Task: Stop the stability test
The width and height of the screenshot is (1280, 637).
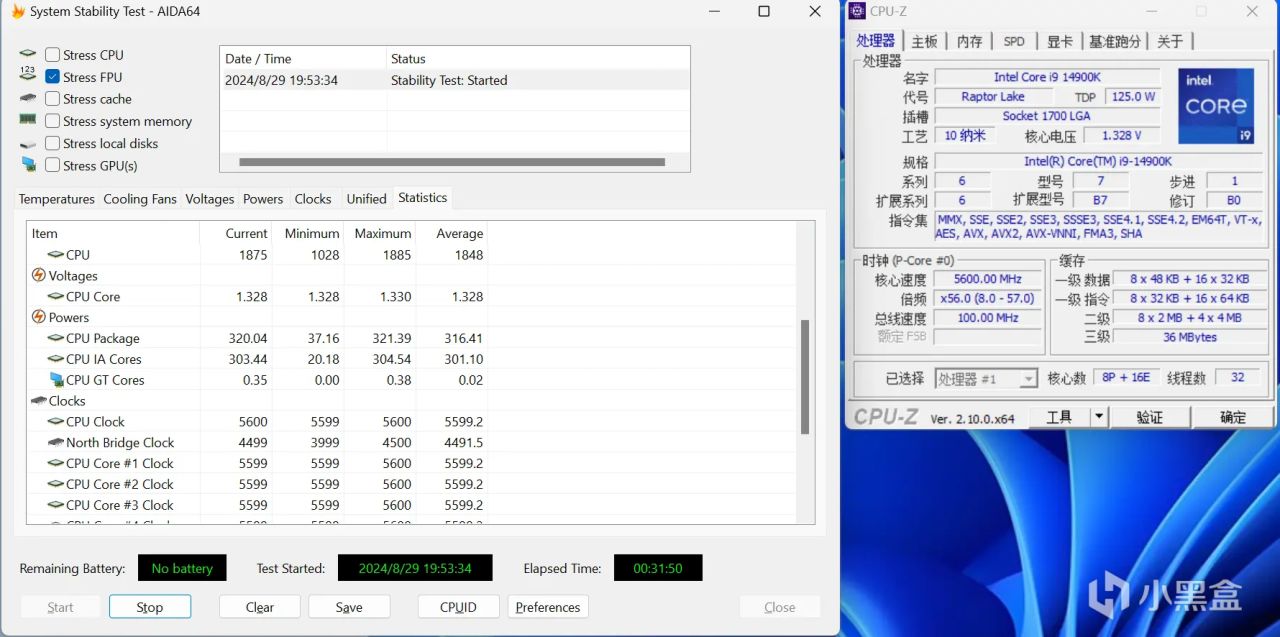Action: (x=150, y=607)
